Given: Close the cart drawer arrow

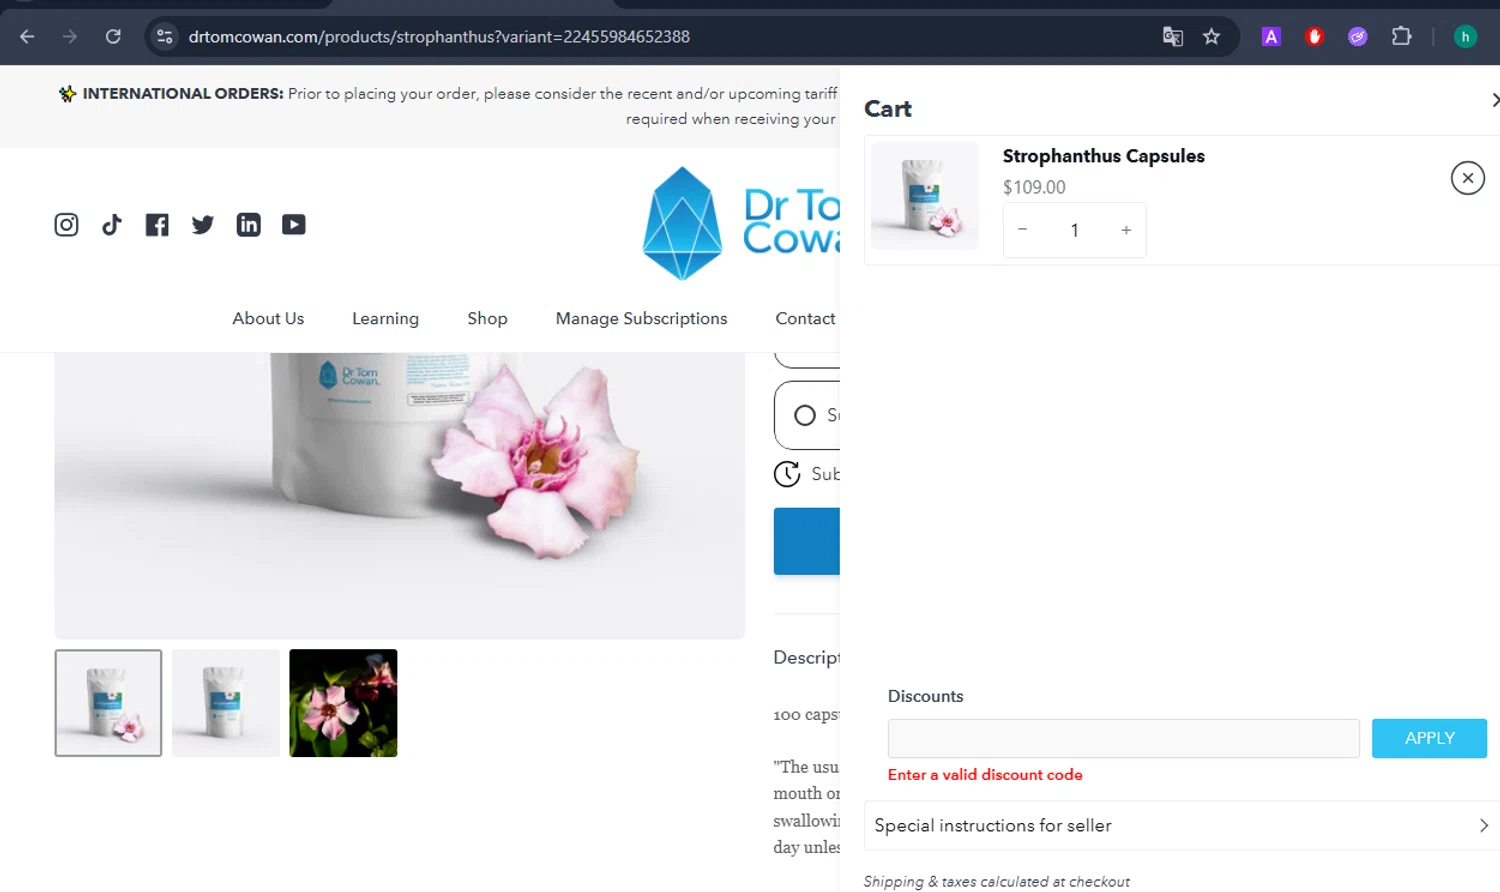Looking at the screenshot, I should [x=1494, y=100].
